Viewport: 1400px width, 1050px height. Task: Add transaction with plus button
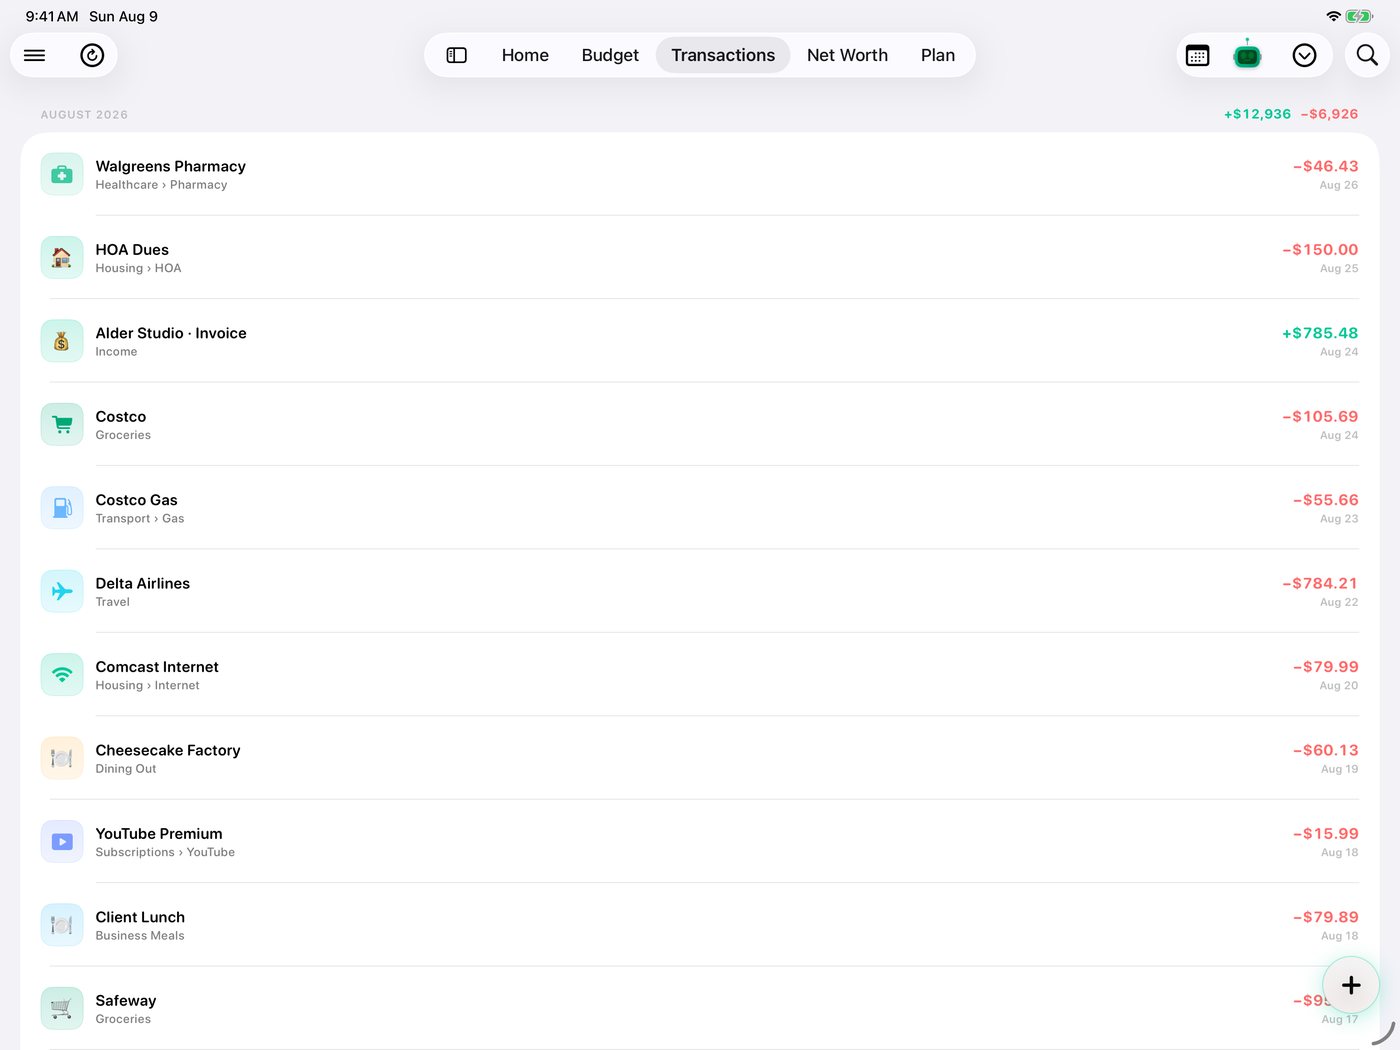coord(1351,985)
